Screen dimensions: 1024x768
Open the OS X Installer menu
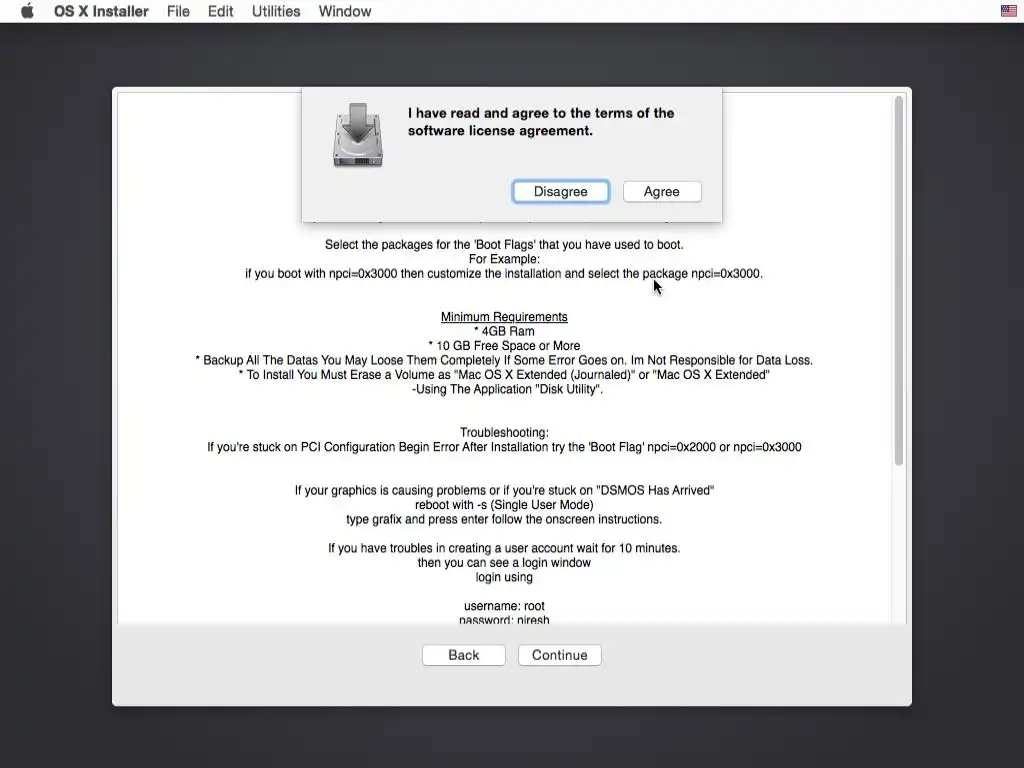click(x=101, y=11)
